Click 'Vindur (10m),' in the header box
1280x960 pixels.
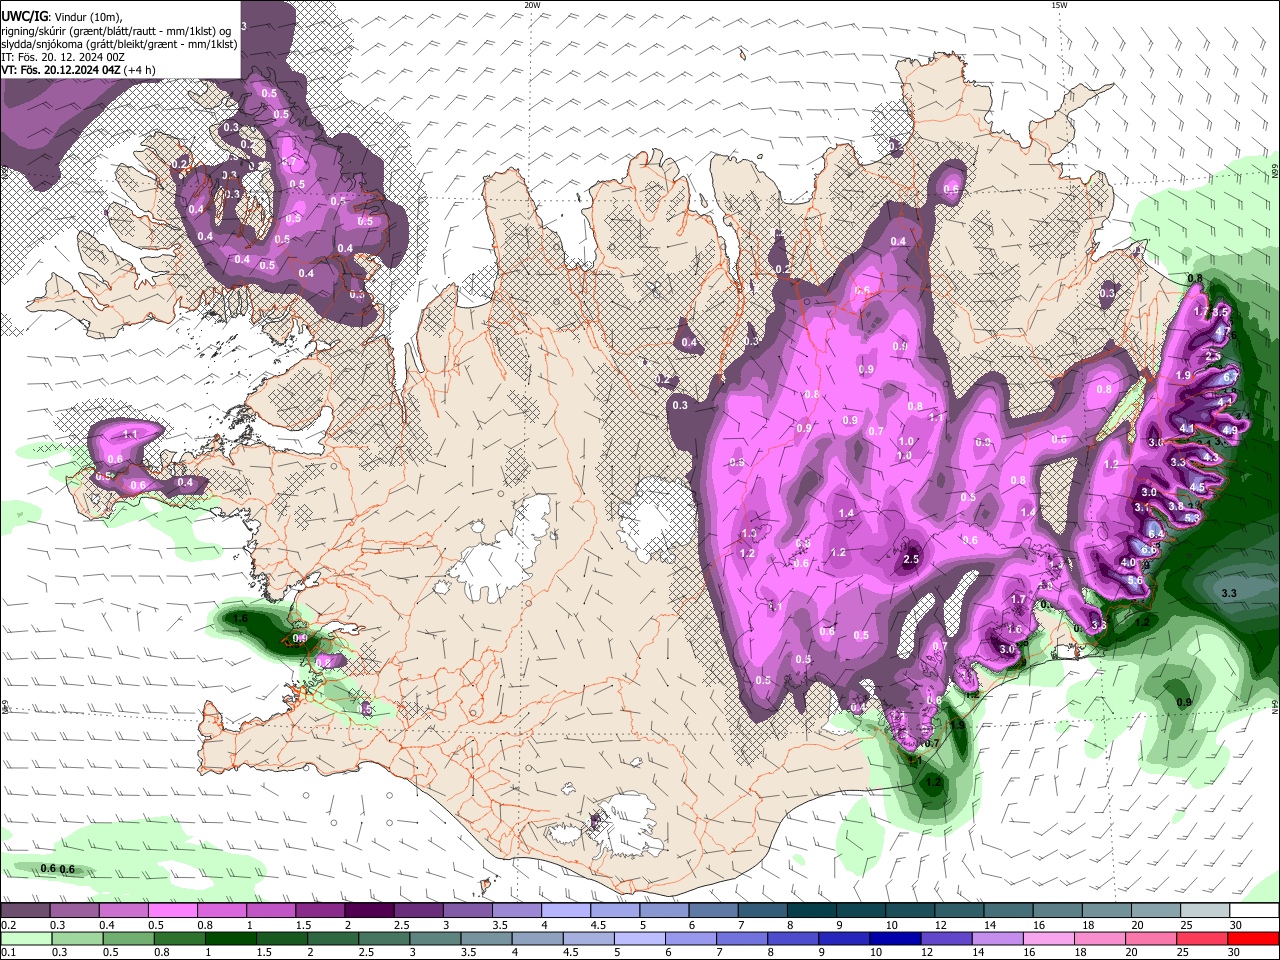pyautogui.click(x=87, y=17)
